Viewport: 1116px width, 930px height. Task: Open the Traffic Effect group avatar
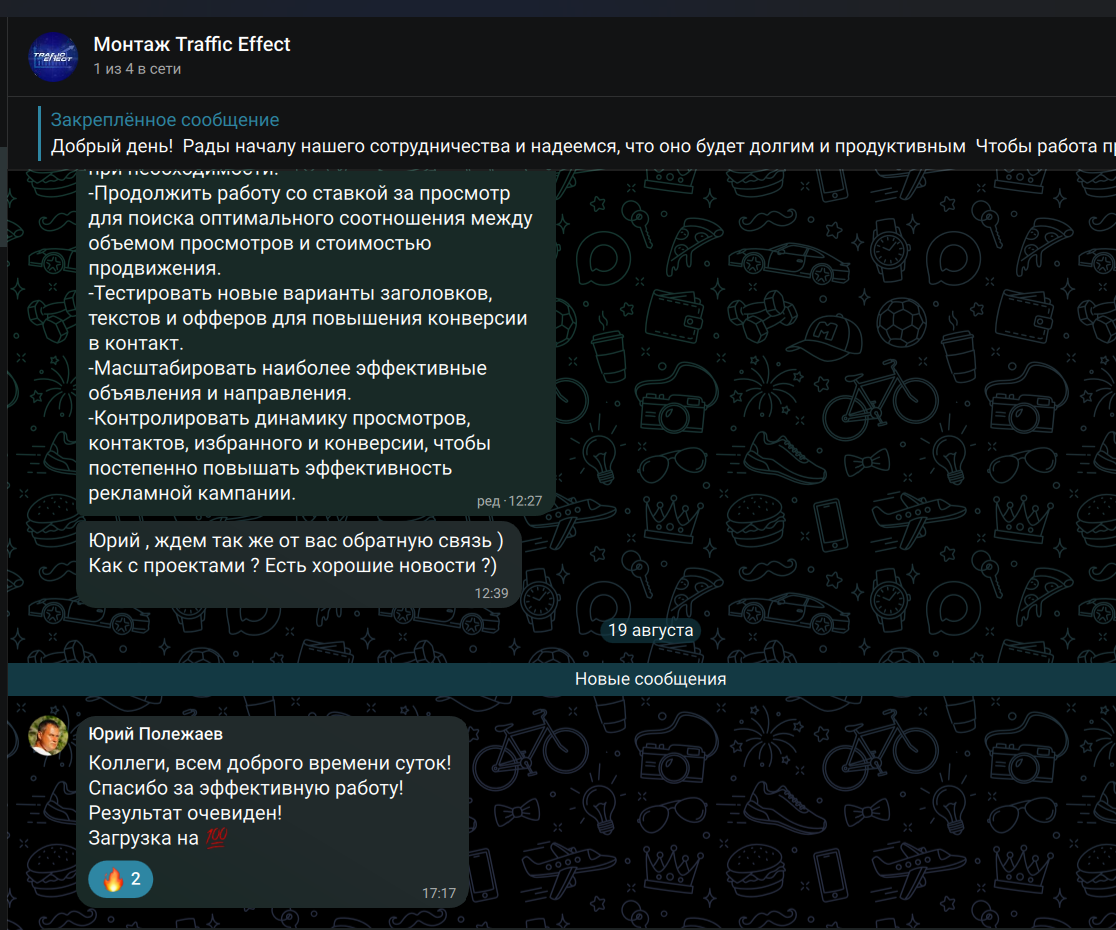(53, 57)
